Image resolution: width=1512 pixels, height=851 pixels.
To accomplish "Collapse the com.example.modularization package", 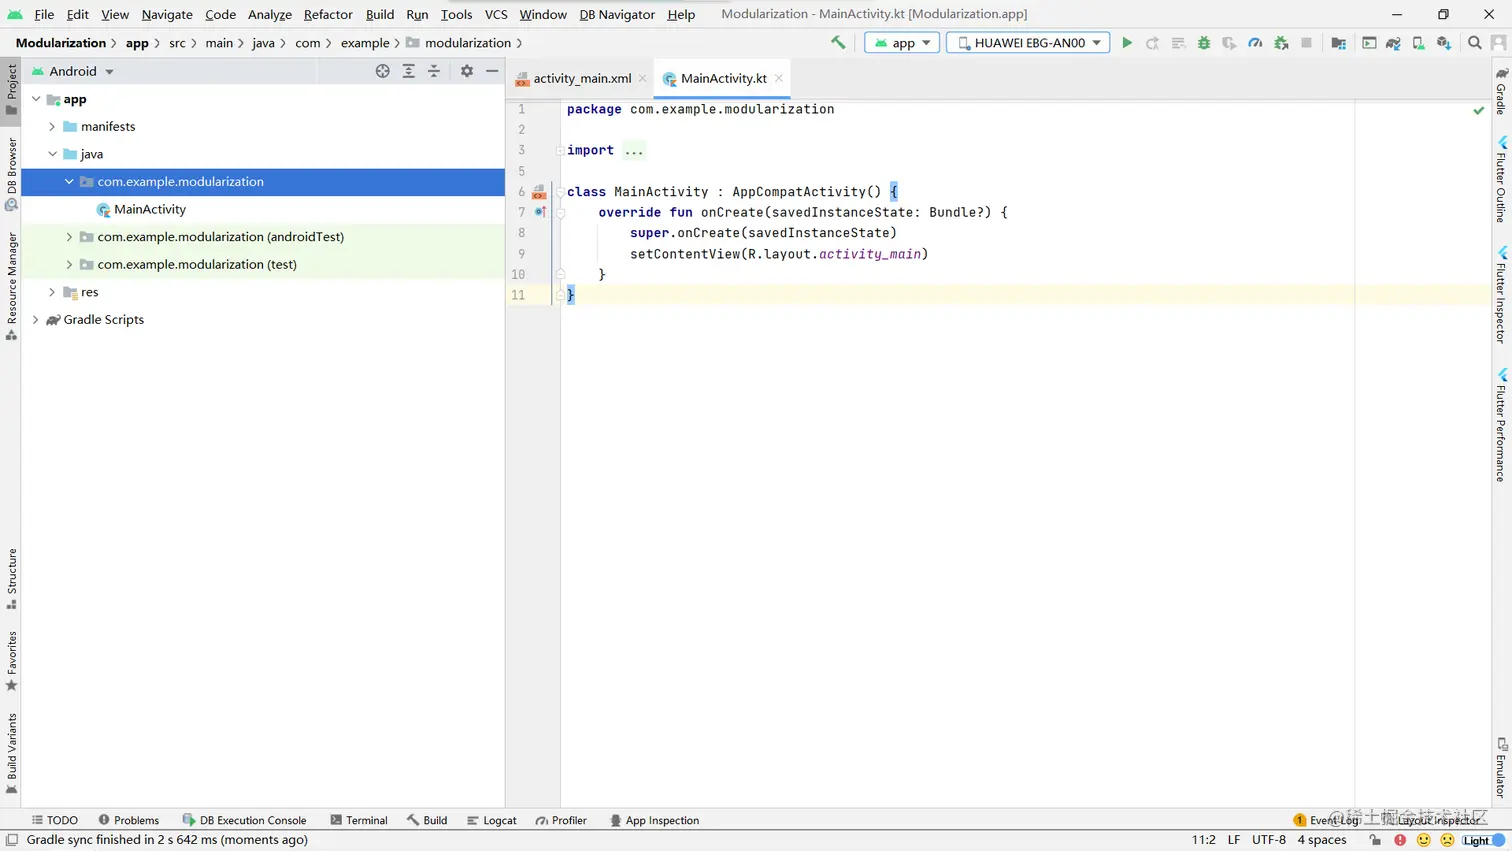I will pos(69,182).
